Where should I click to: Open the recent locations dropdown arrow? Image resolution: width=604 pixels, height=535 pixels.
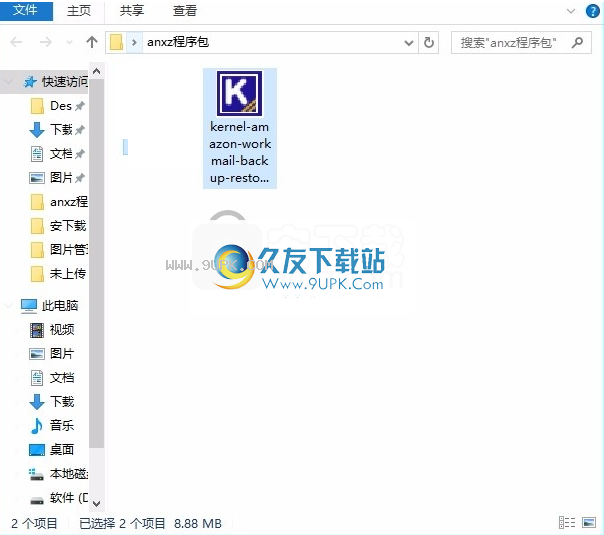[x=69, y=42]
